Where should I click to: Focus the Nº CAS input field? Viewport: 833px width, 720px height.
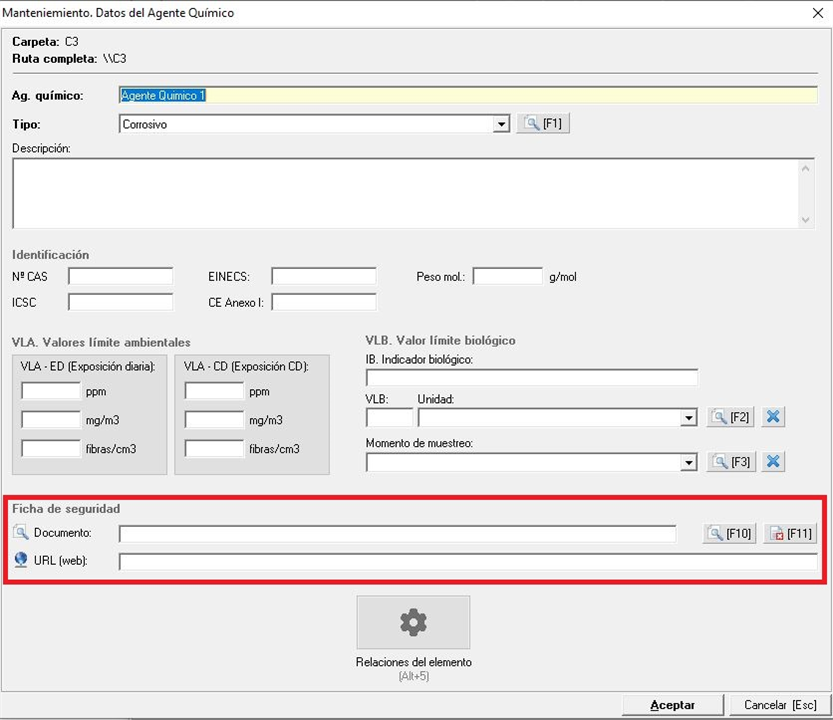pyautogui.click(x=120, y=277)
